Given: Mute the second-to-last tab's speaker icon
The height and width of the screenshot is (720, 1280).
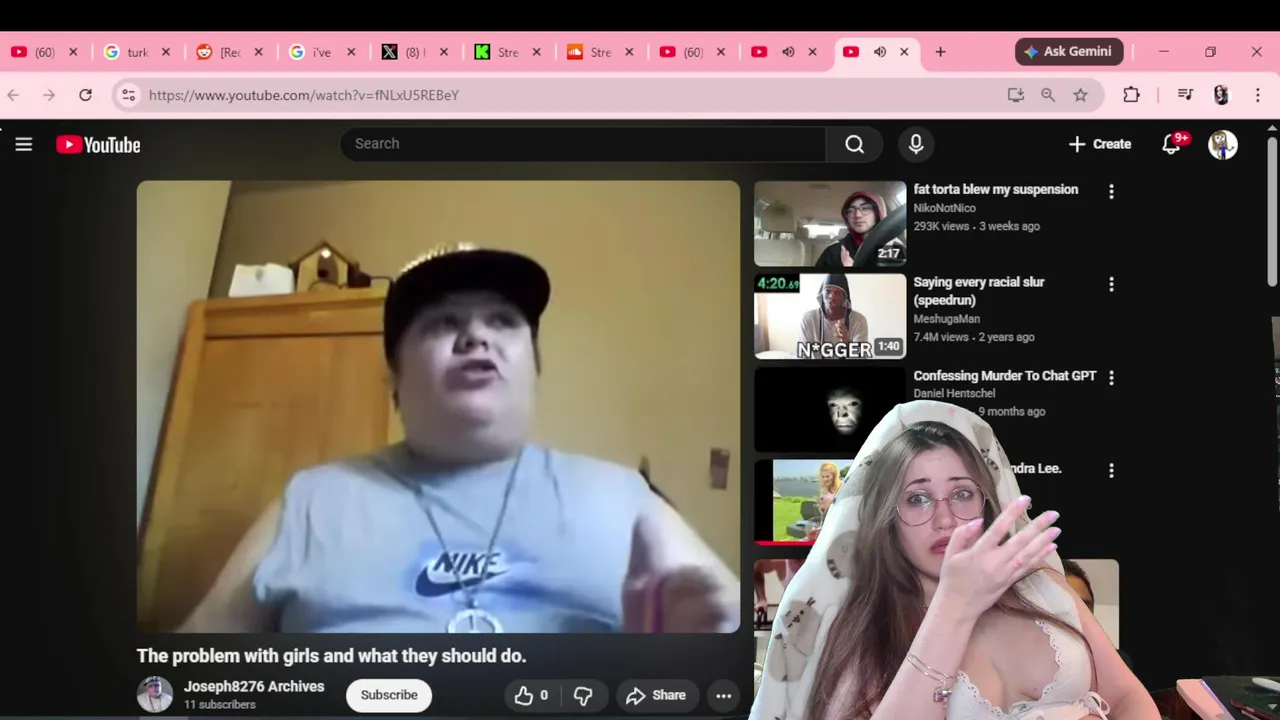Looking at the screenshot, I should [788, 52].
